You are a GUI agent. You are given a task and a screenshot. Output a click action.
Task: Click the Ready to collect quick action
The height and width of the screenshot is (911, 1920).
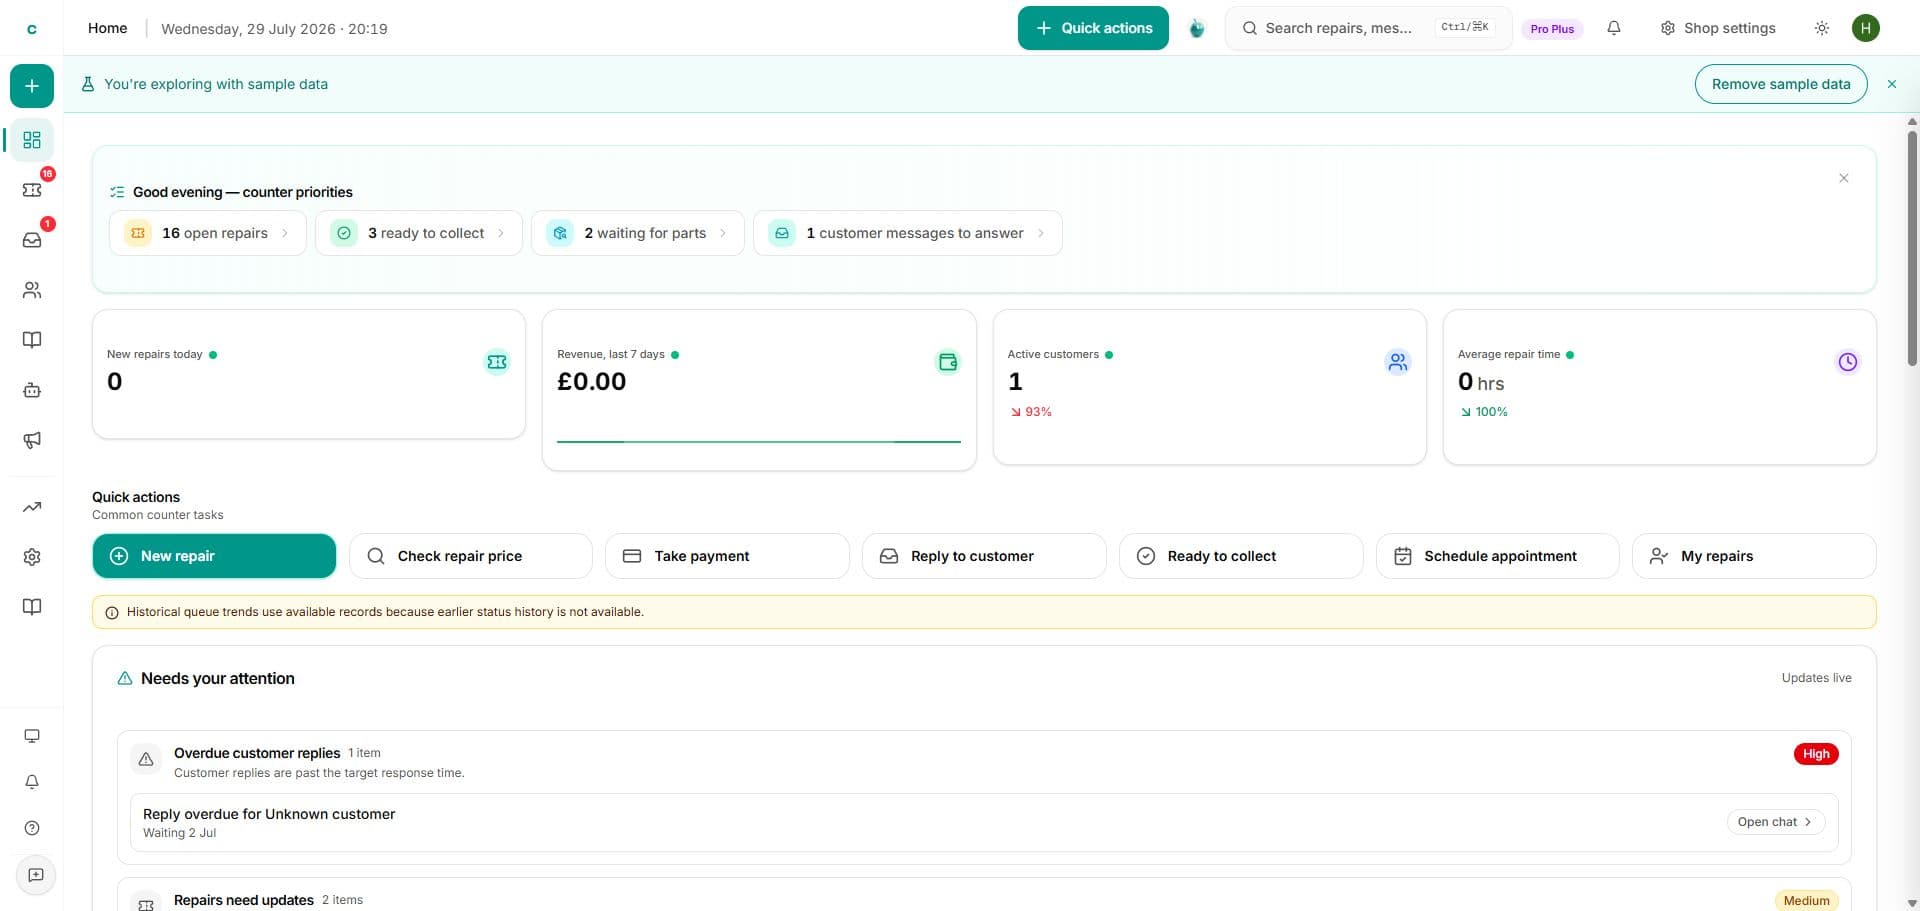[x=1241, y=556]
